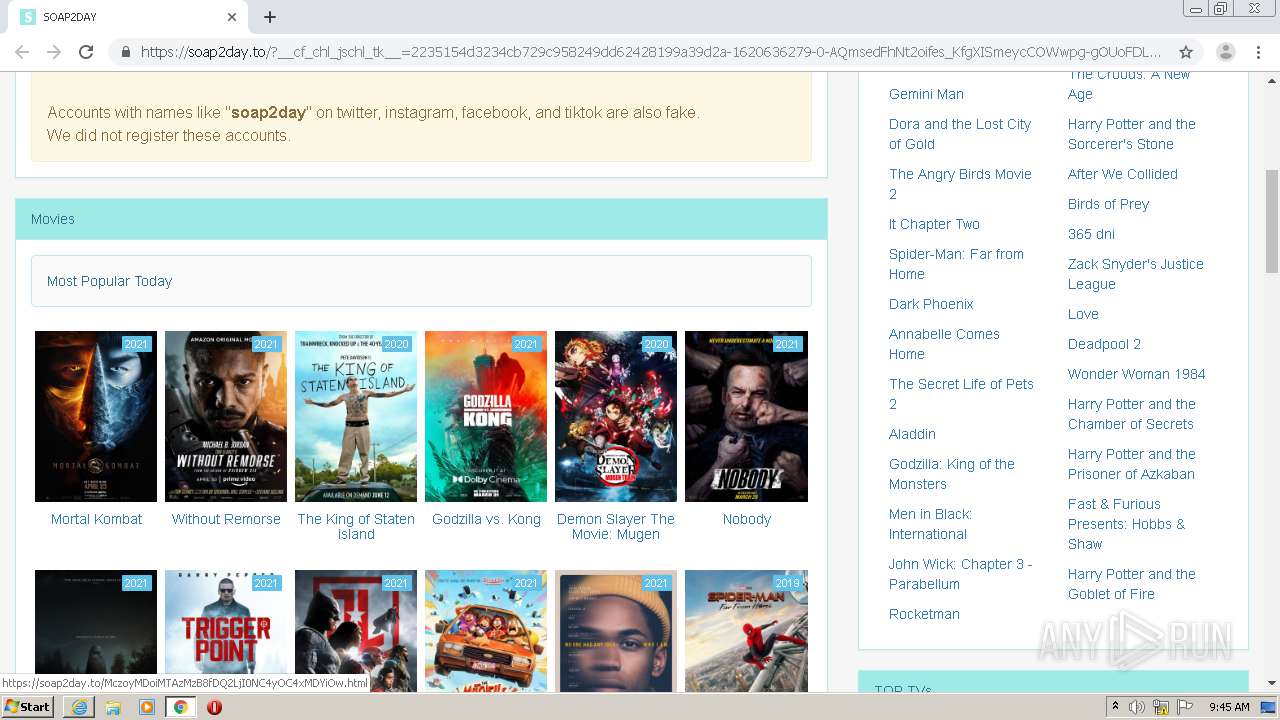Open the Mortal Kombat title link
The image size is (1280, 720).
point(96,519)
